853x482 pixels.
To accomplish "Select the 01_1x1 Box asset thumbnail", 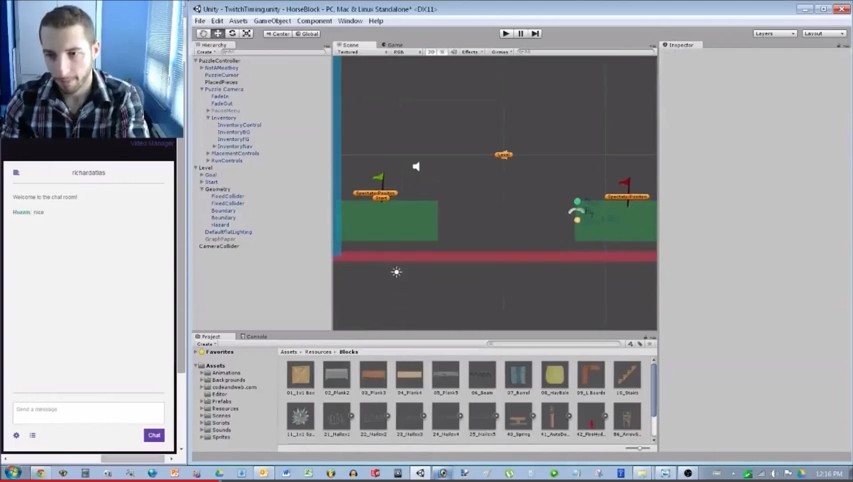I will [300, 375].
